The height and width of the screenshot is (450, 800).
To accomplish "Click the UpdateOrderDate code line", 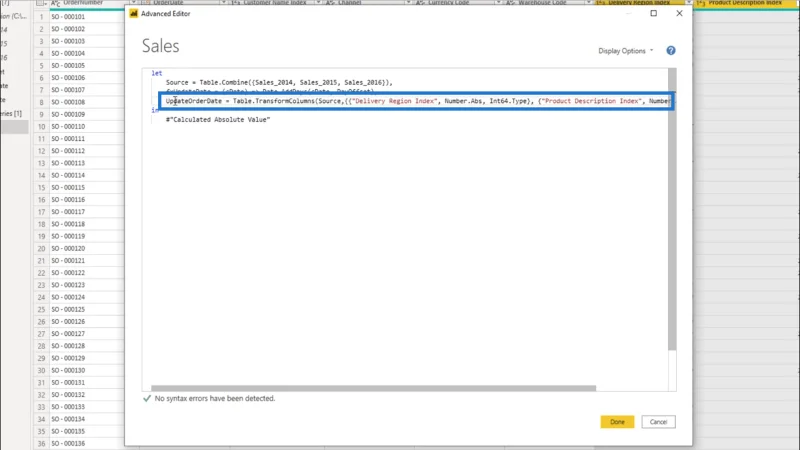I will (x=416, y=101).
